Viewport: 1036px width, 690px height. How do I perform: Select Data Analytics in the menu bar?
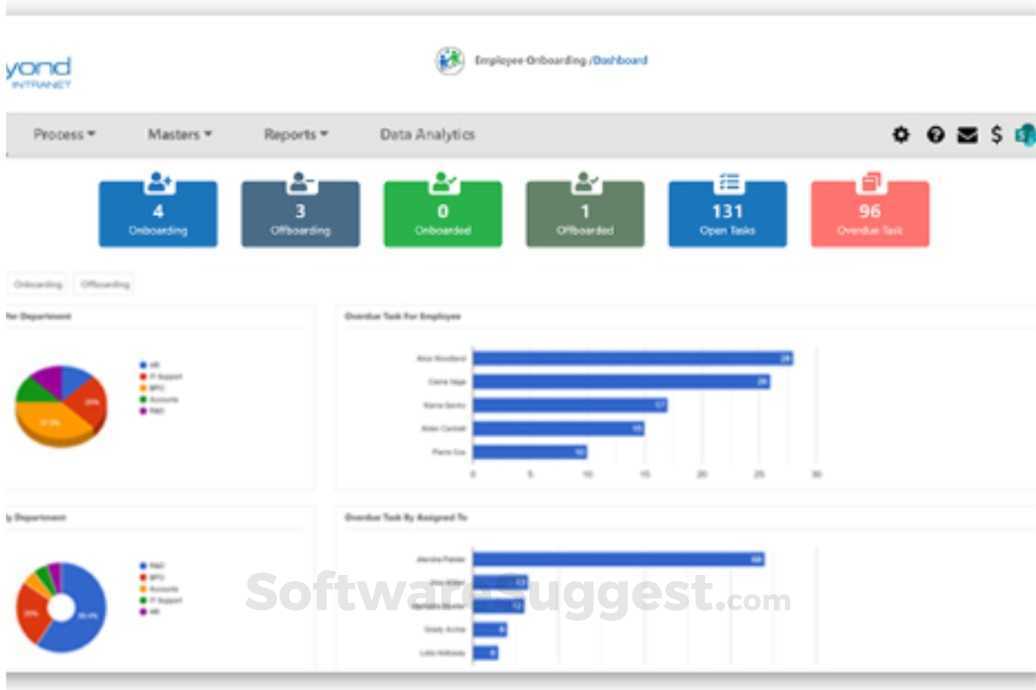tap(427, 134)
